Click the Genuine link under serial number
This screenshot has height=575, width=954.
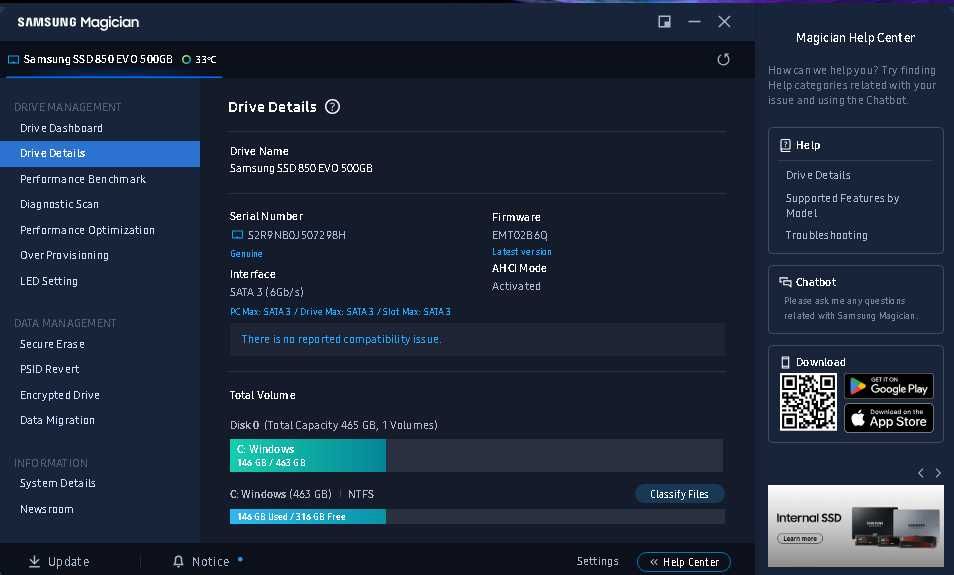coord(246,254)
